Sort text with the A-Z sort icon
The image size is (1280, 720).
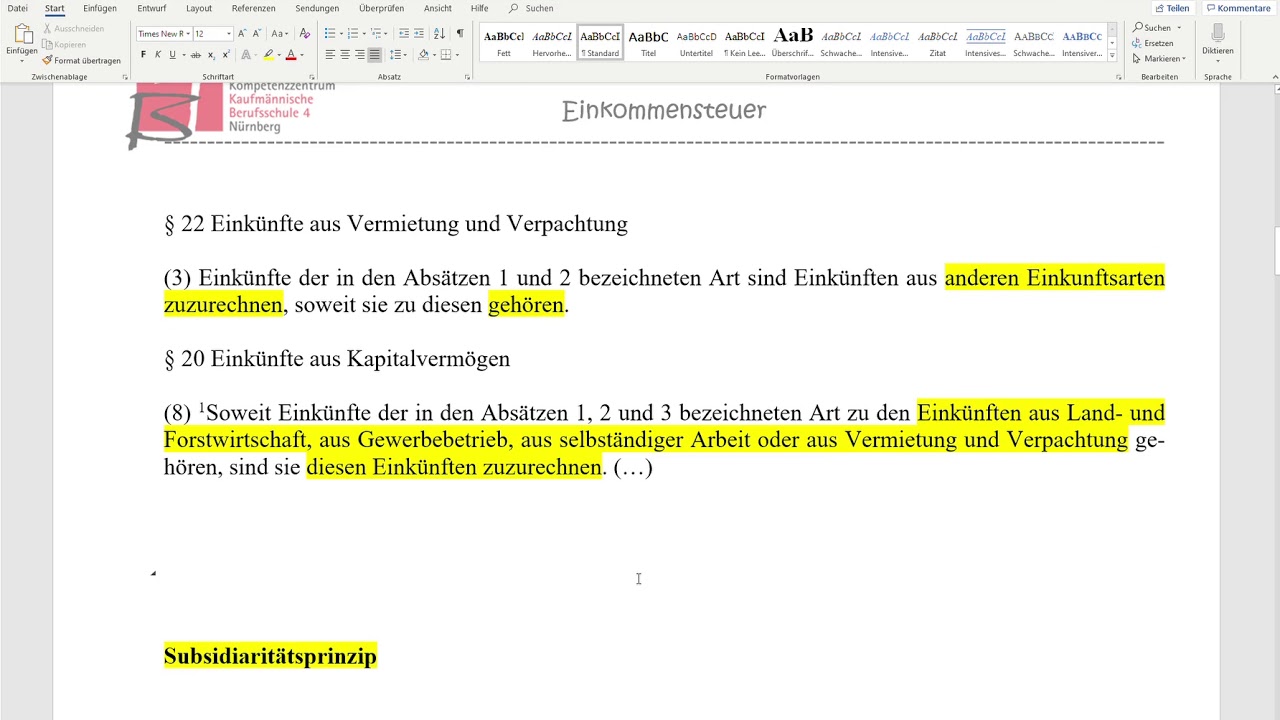tap(440, 34)
